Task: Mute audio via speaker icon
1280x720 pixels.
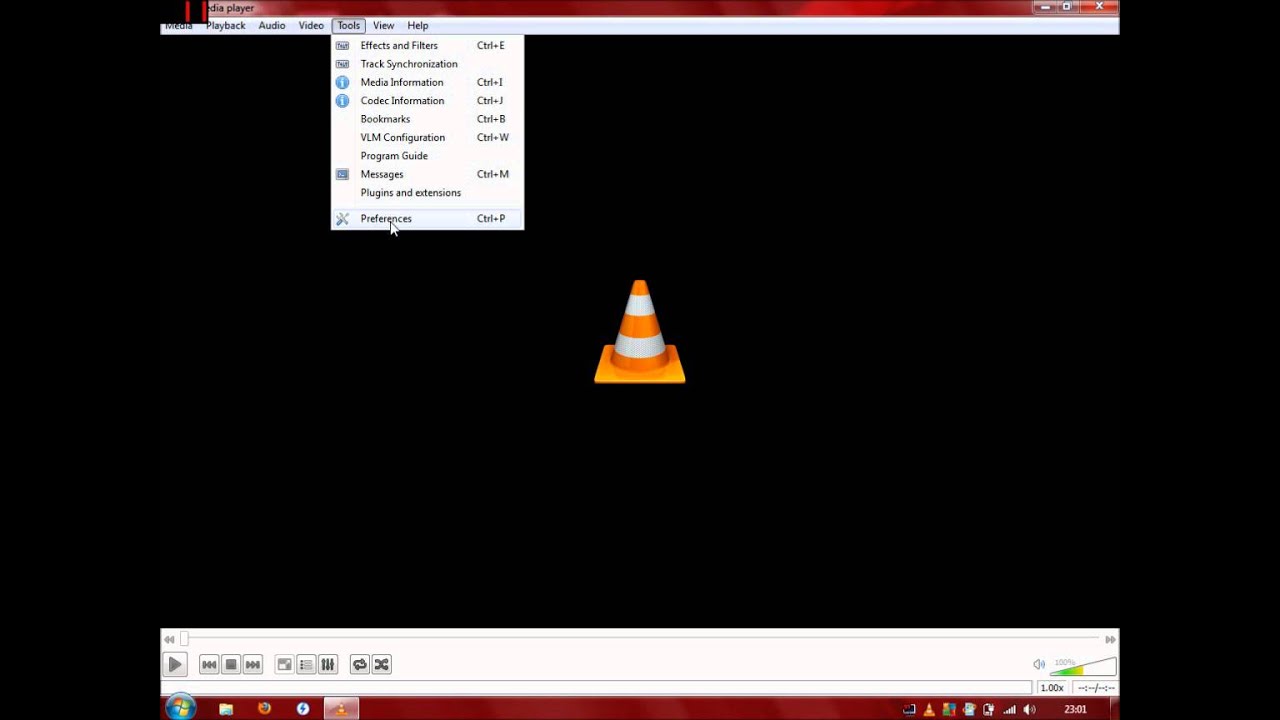Action: [x=1039, y=665]
